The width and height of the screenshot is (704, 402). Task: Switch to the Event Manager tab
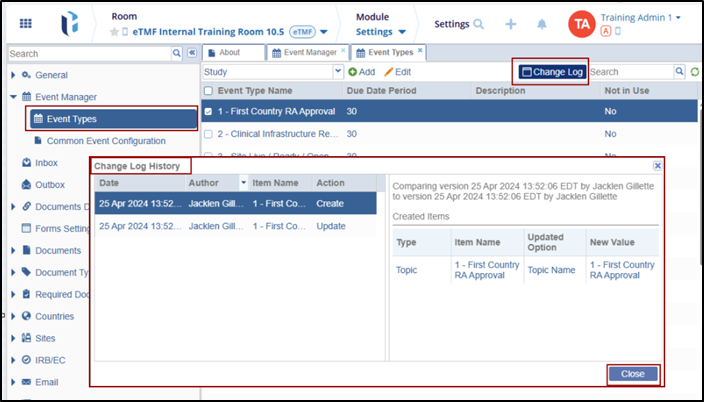coord(306,52)
